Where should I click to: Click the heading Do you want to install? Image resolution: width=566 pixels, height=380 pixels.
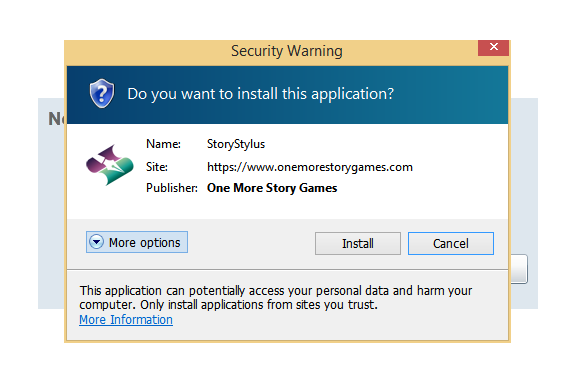click(x=260, y=94)
